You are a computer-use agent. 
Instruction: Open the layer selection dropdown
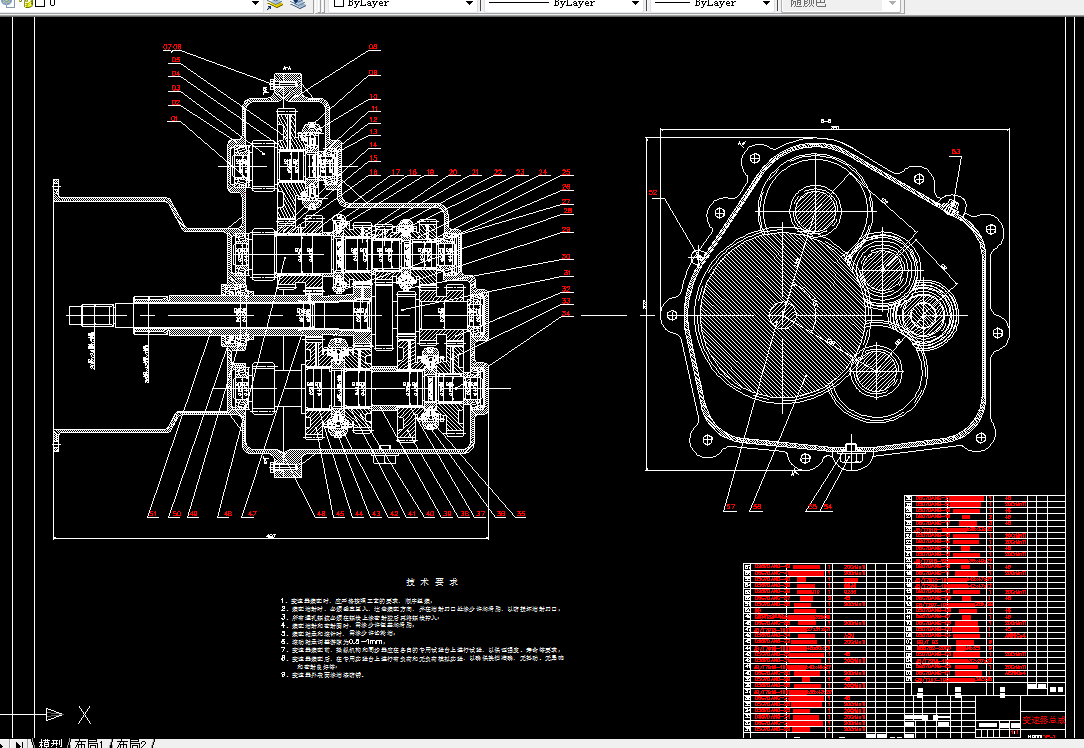[255, 5]
